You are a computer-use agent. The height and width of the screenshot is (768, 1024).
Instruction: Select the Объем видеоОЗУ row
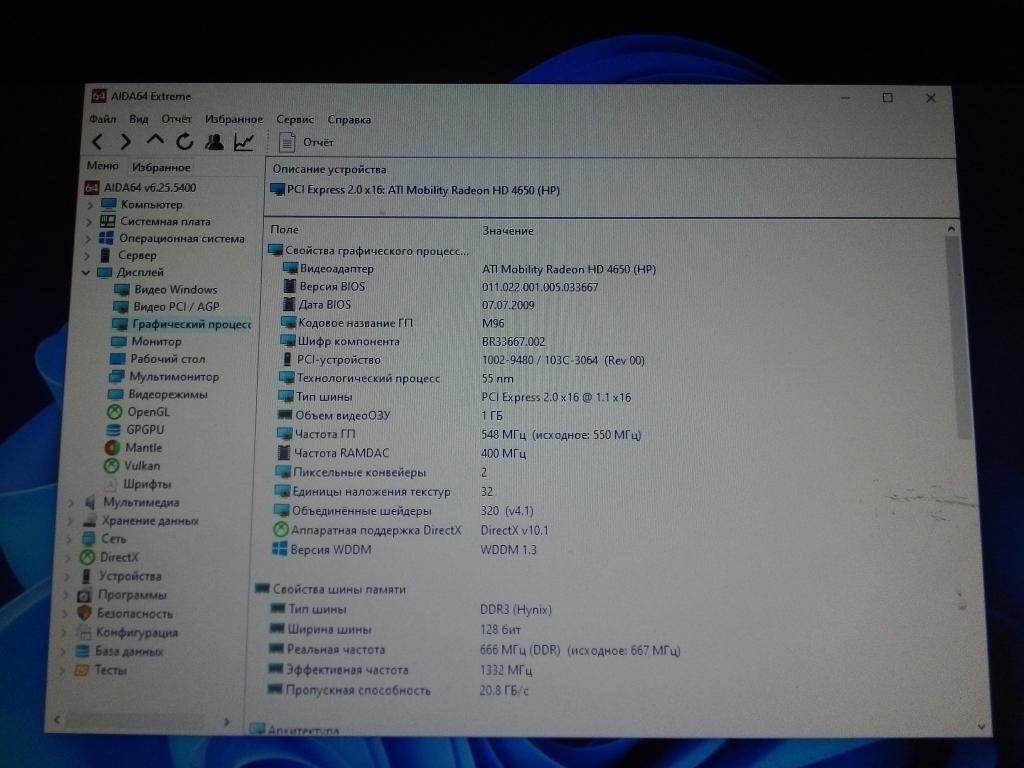(x=391, y=415)
